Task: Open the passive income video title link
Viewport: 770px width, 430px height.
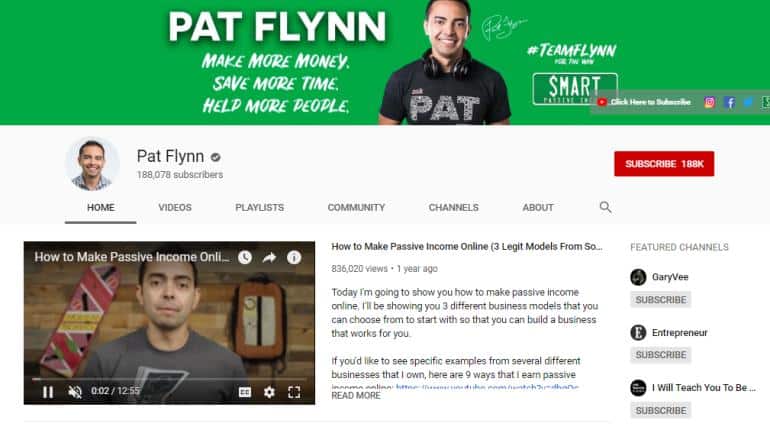Action: point(467,246)
